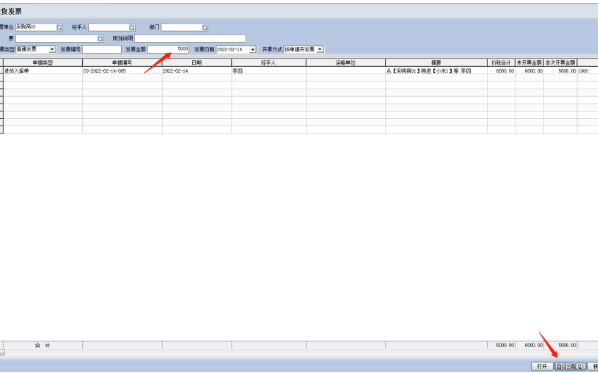The image size is (598, 373).
Task: Click the horizontal scrollbar at table bottom
Action: 299,353
